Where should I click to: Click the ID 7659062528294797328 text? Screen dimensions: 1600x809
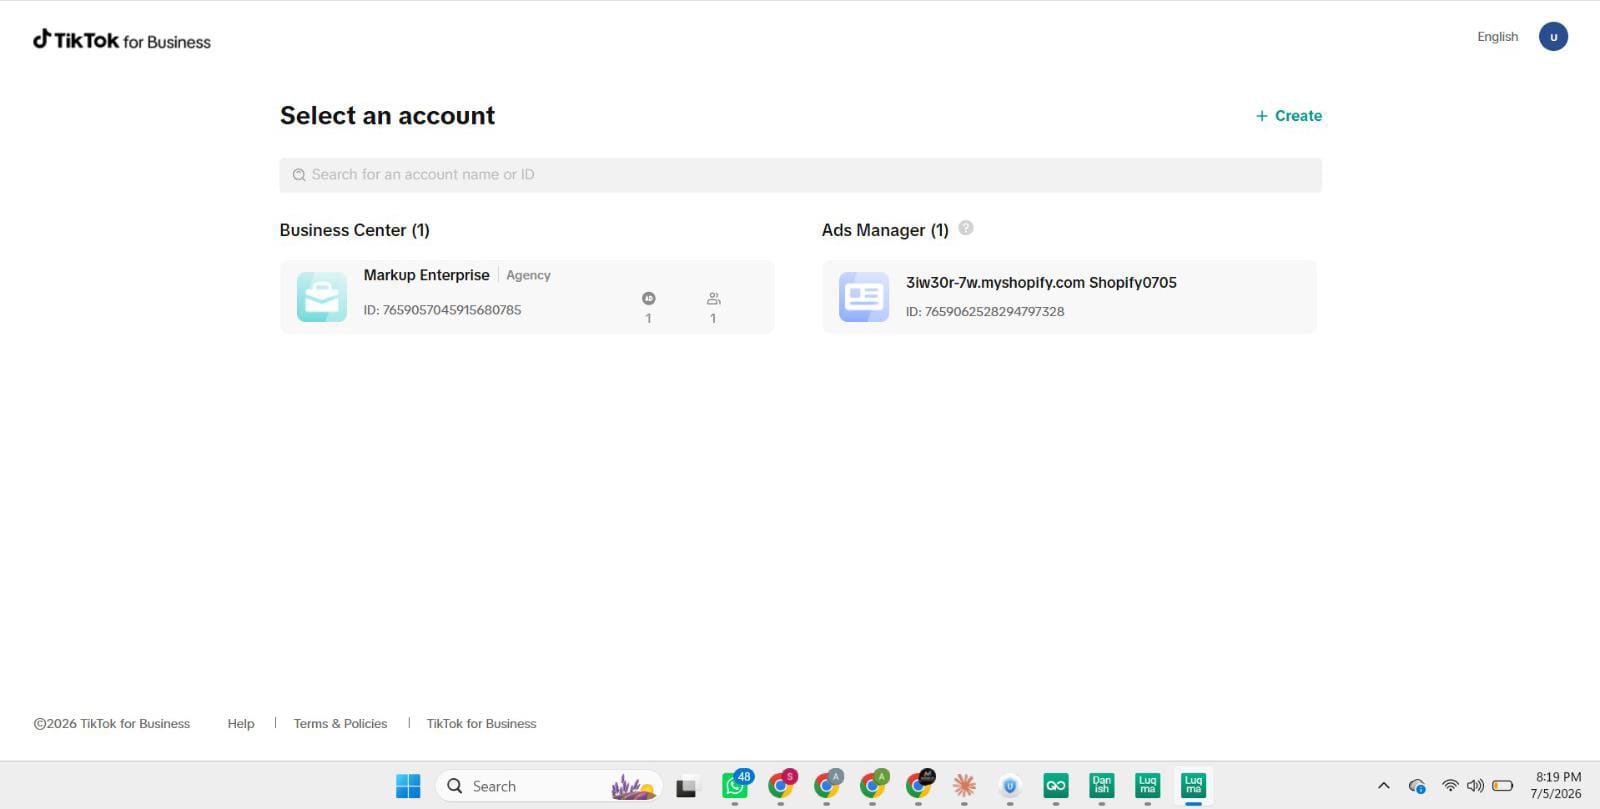(985, 312)
